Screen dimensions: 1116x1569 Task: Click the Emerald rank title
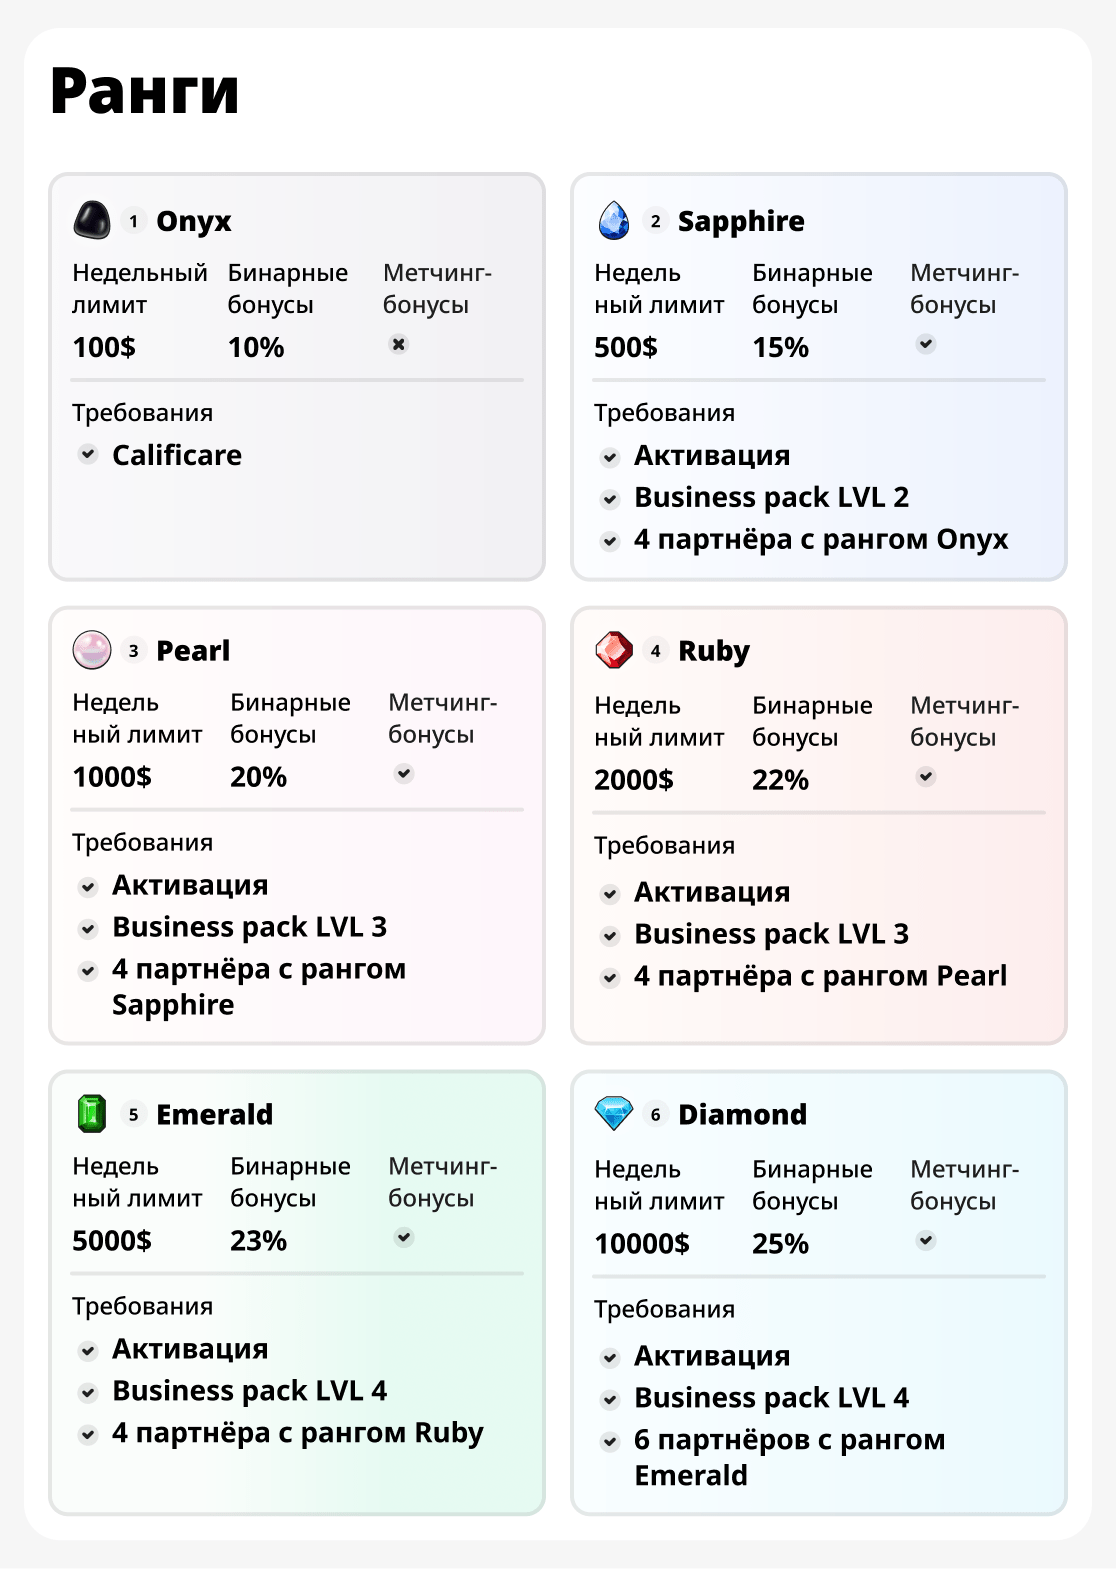(x=214, y=1114)
